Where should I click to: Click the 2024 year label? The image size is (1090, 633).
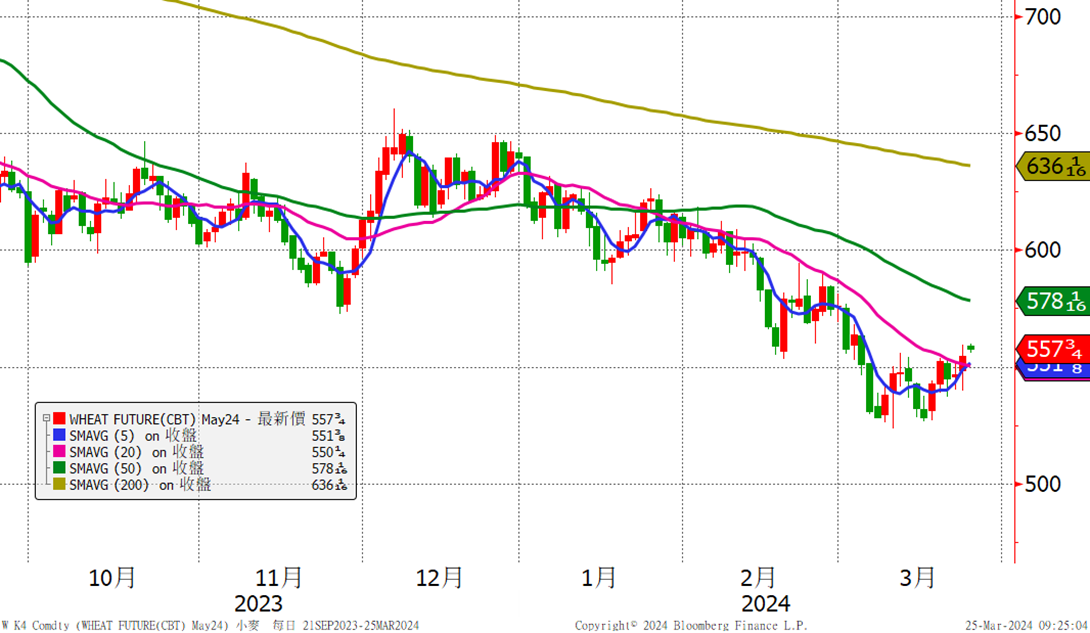765,604
